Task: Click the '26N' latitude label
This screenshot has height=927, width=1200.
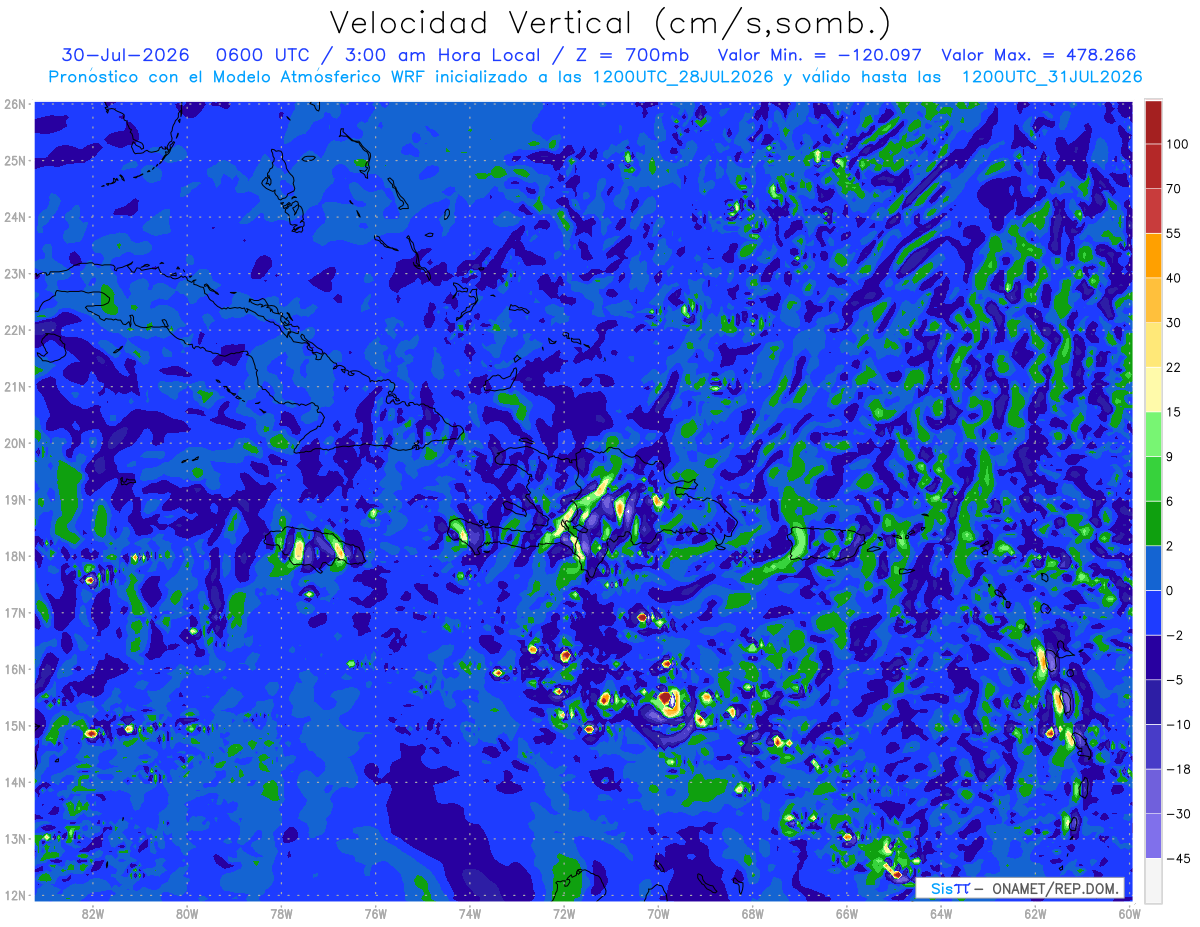Action: click(14, 104)
